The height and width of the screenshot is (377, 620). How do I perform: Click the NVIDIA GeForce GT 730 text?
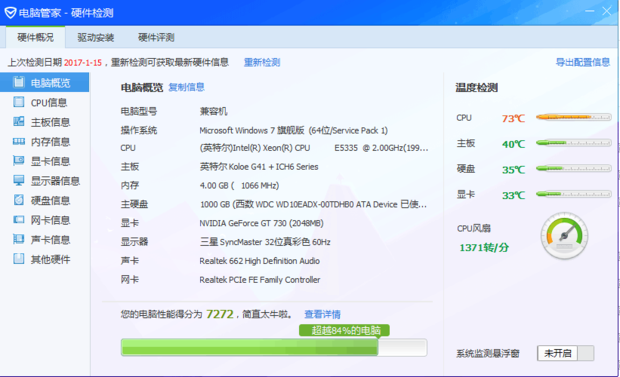tap(261, 223)
